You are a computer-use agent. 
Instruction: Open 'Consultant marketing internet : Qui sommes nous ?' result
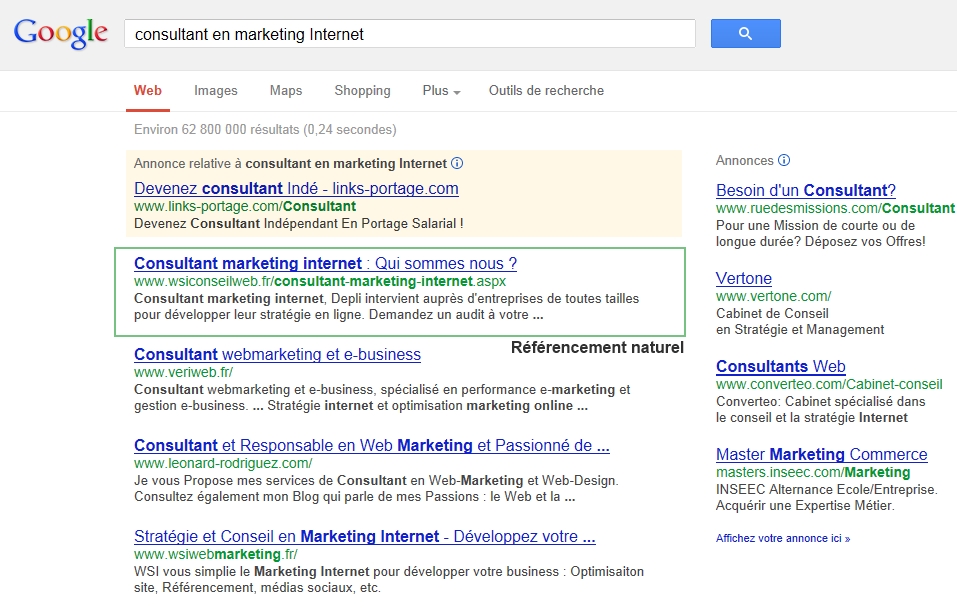point(325,264)
